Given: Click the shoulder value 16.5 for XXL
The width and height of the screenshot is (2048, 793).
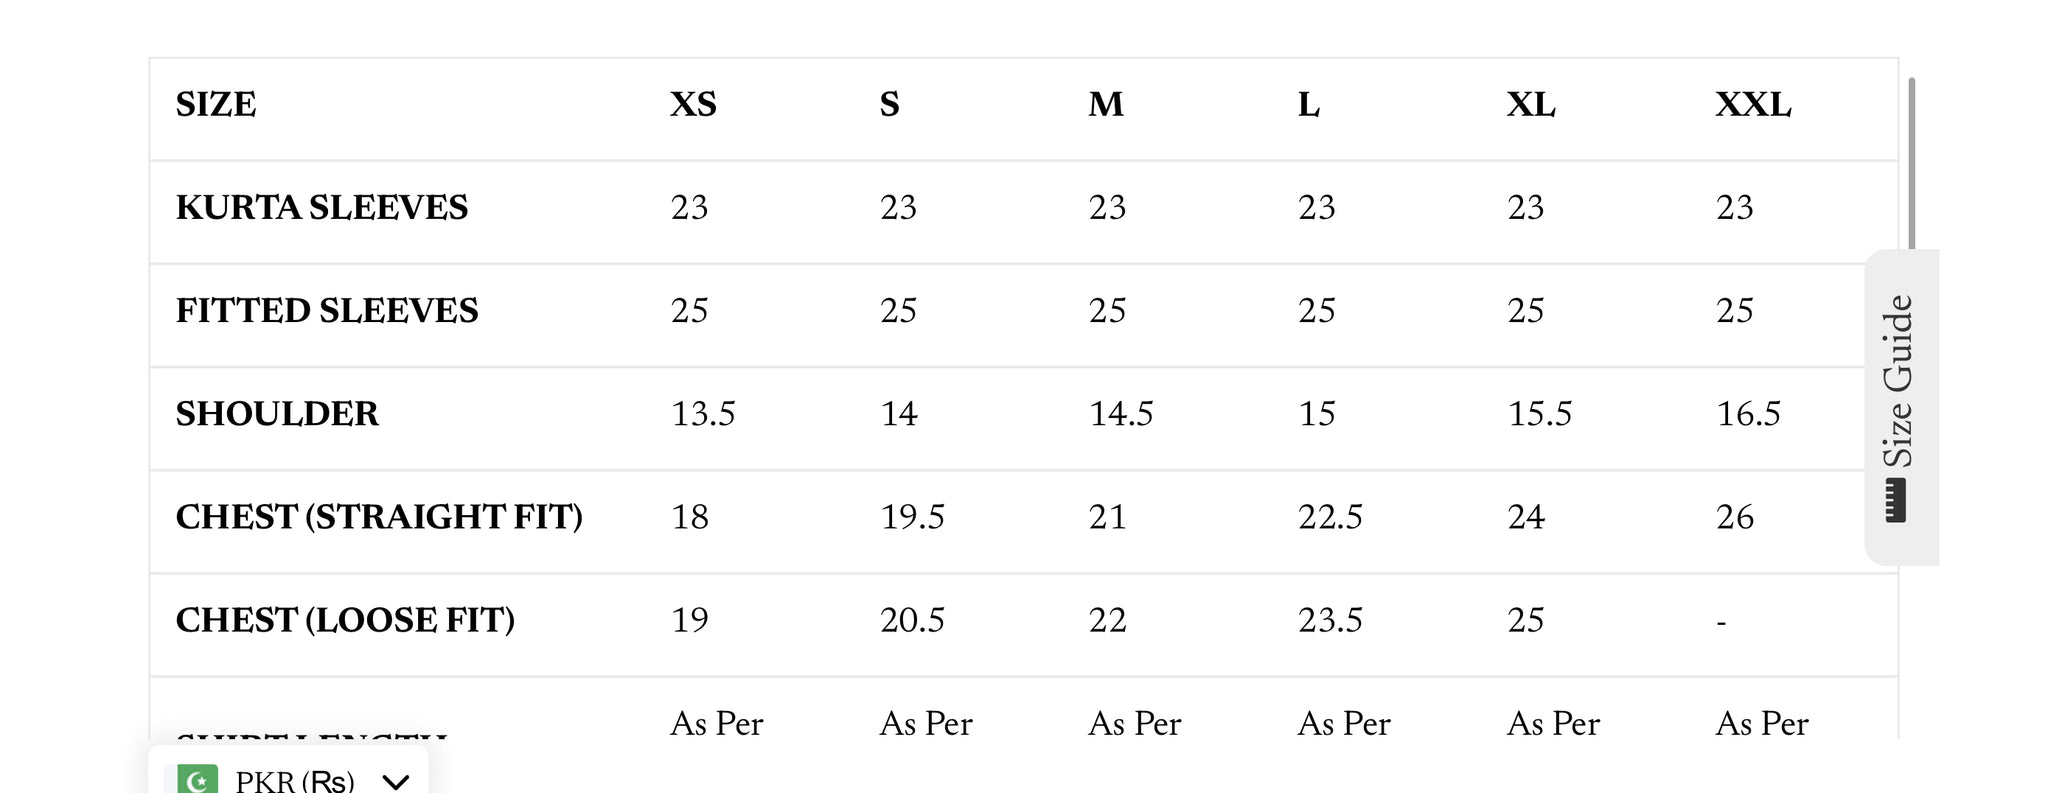Looking at the screenshot, I should pyautogui.click(x=1748, y=414).
